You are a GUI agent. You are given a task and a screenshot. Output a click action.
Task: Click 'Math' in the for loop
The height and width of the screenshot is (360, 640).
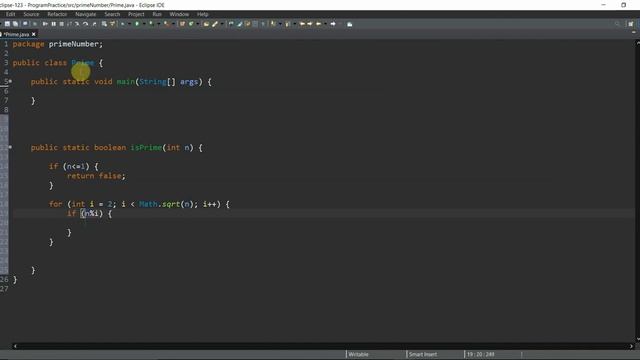148,204
